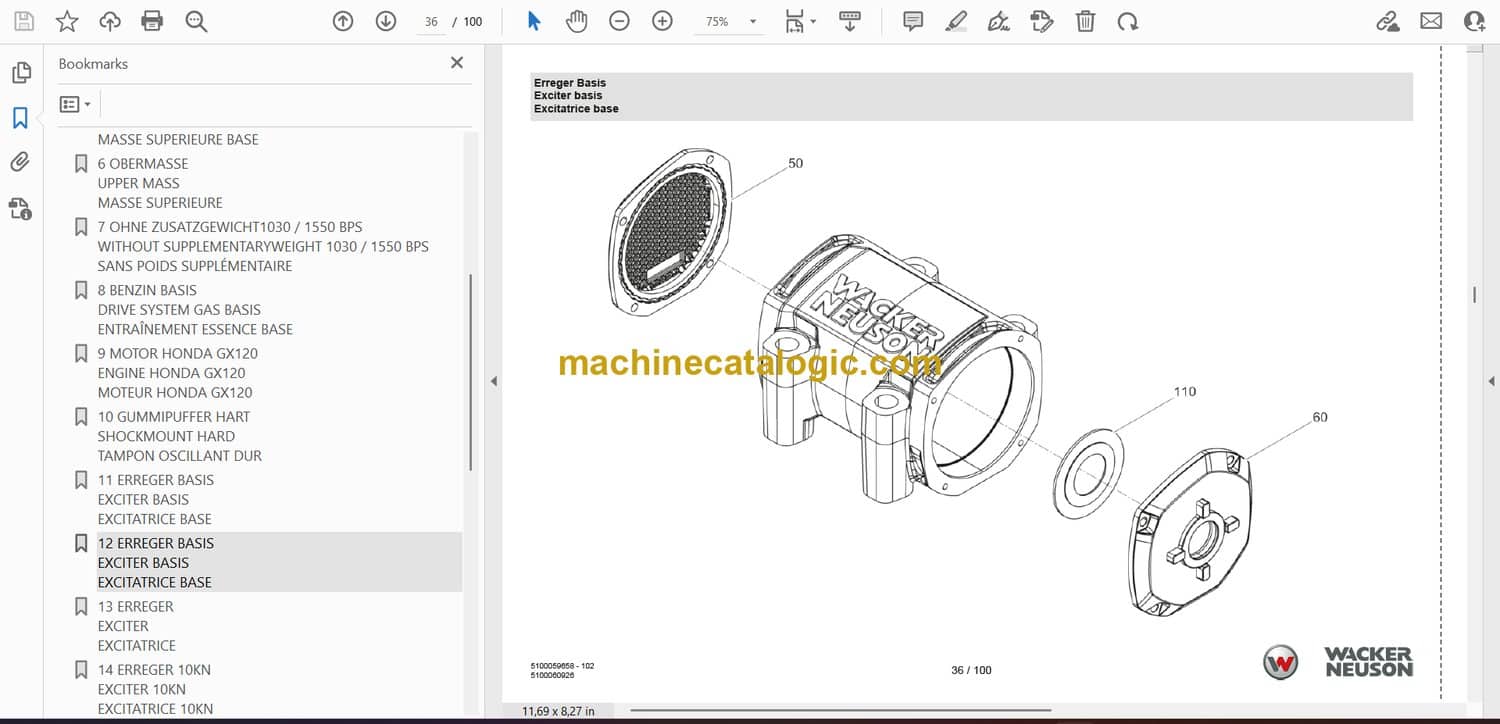Add a comment note
The width and height of the screenshot is (1500, 724).
pyautogui.click(x=913, y=21)
